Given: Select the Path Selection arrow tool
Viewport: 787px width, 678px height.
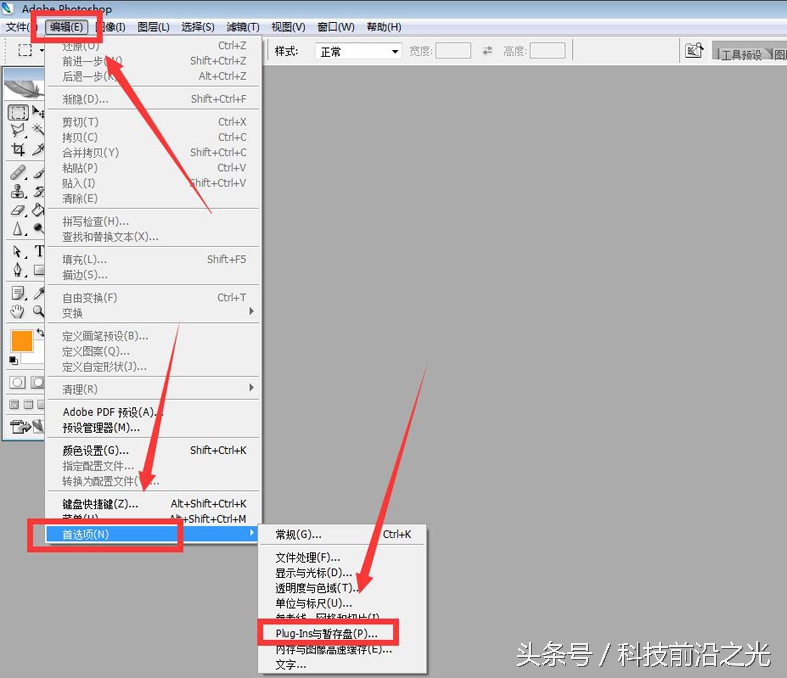Looking at the screenshot, I should click(18, 251).
